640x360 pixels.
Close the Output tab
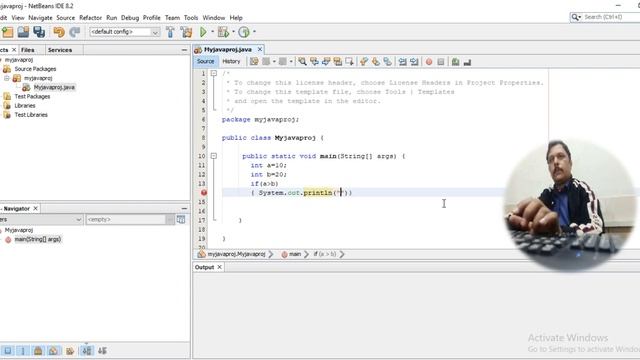[x=220, y=267]
